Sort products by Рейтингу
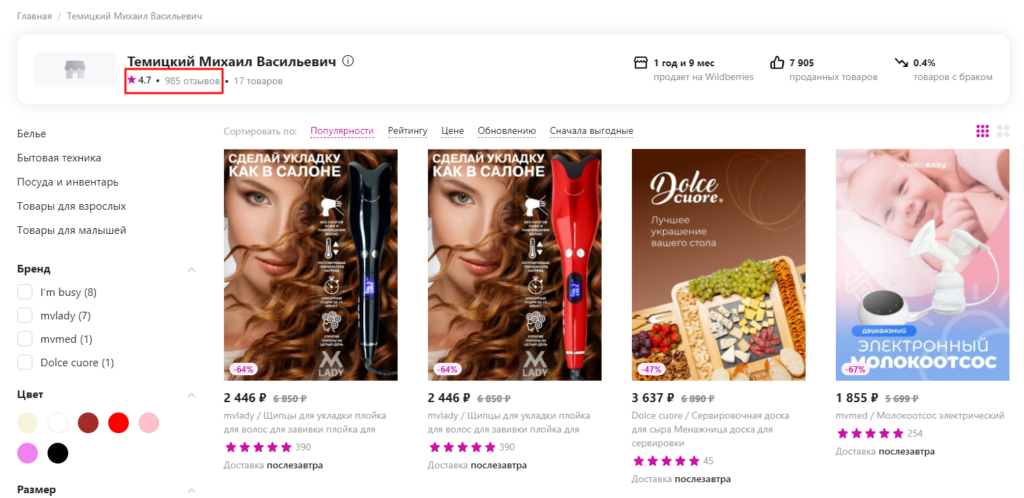This screenshot has height=498, width=1024. click(x=408, y=131)
